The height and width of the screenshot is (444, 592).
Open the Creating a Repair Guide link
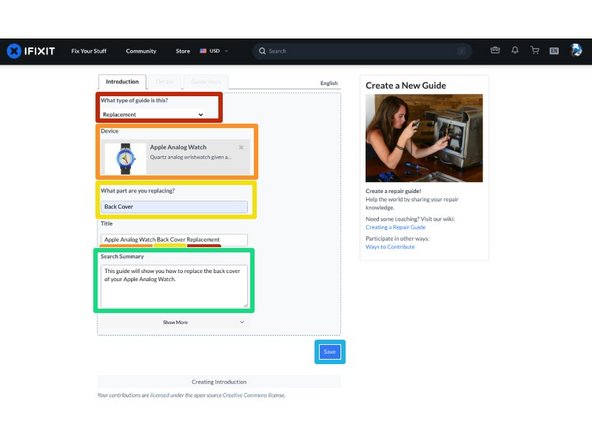point(395,227)
